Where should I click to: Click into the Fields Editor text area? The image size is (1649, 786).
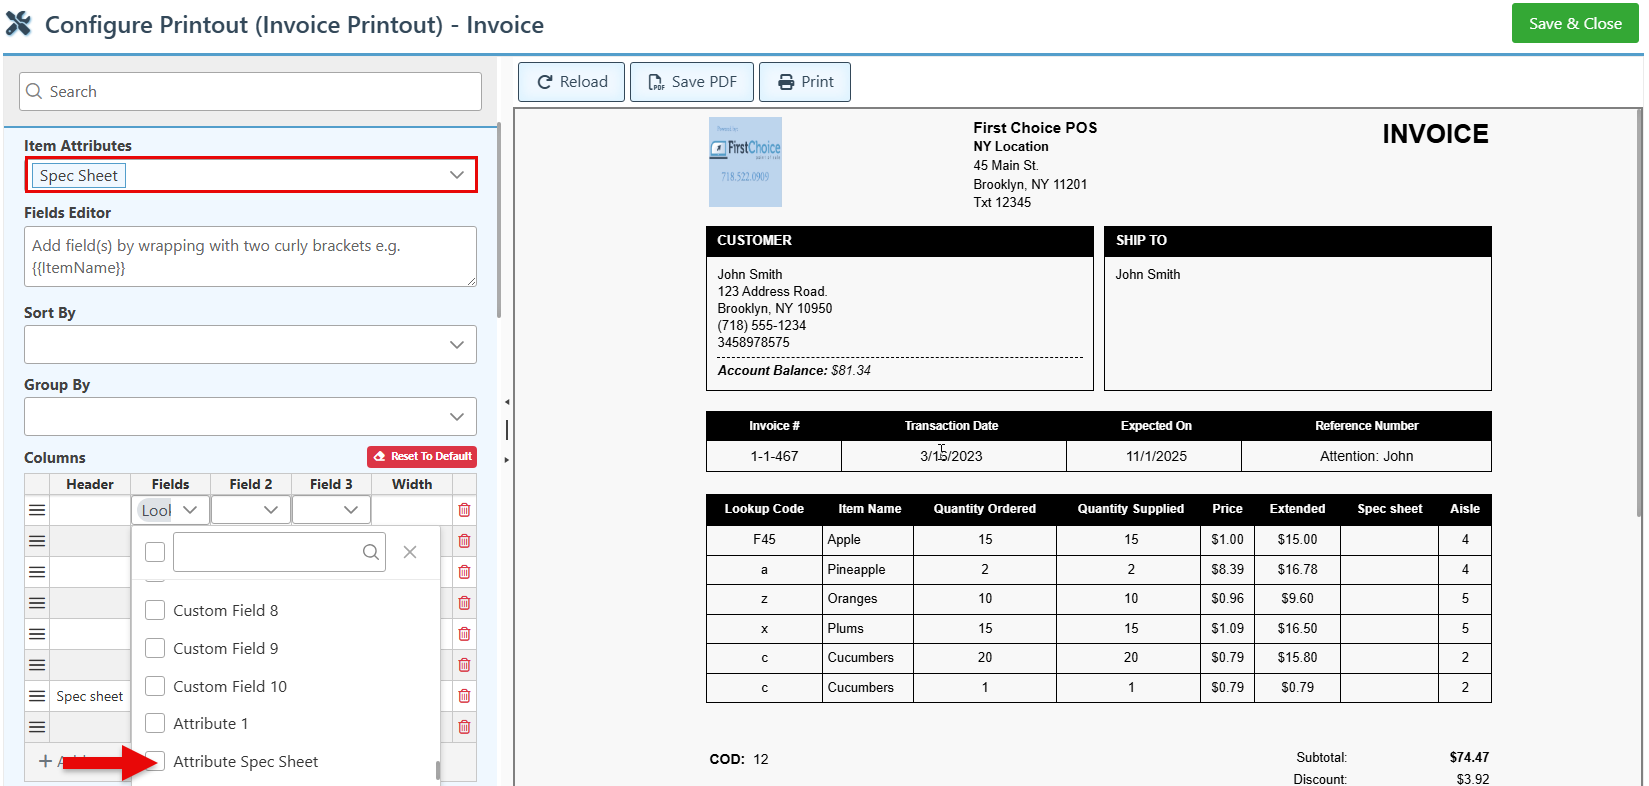tap(250, 257)
